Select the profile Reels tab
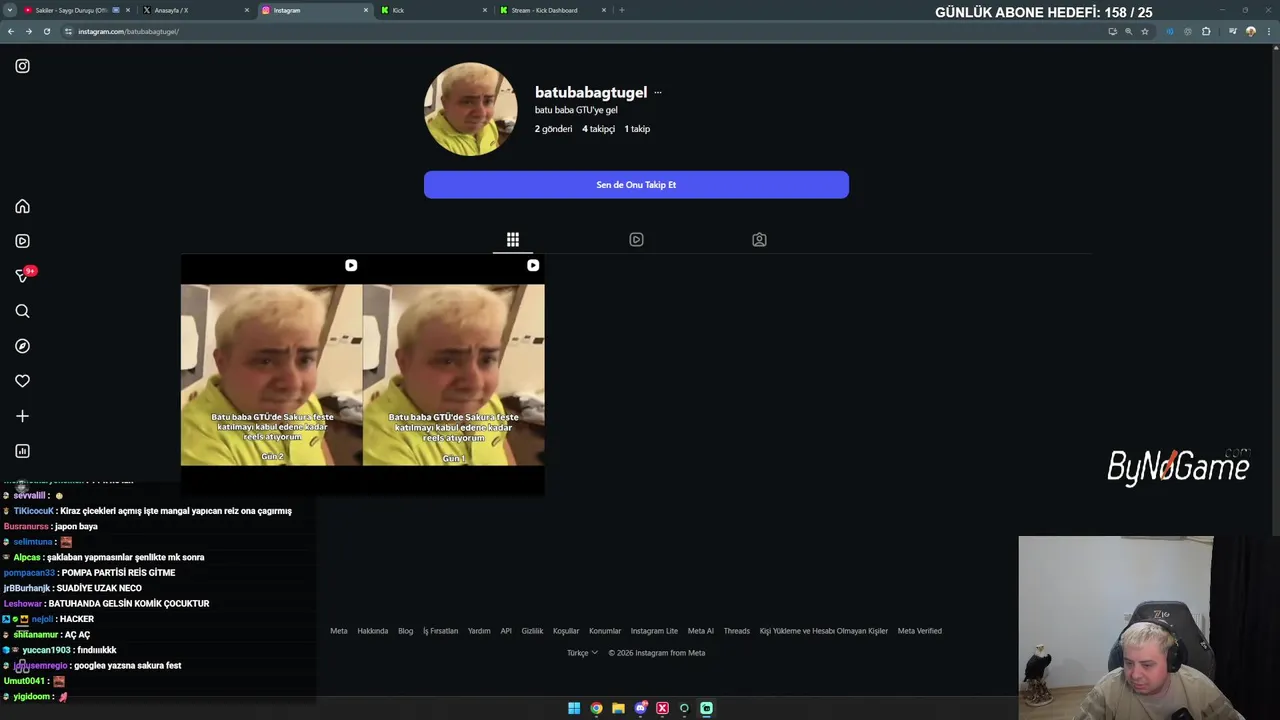This screenshot has width=1280, height=720. [x=636, y=240]
